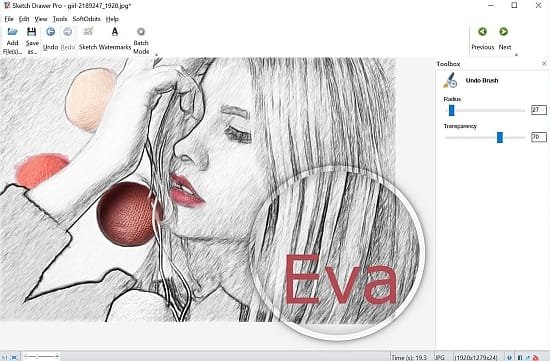Click the Time (s): 19.3 status text

(x=409, y=357)
